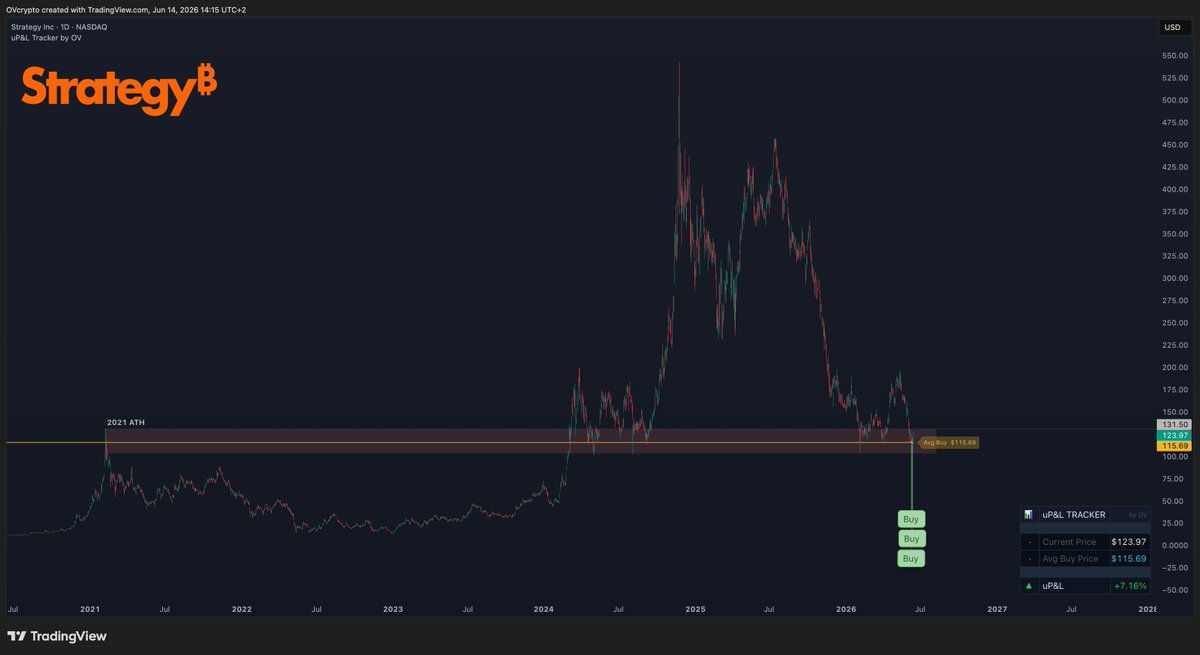The image size is (1200, 655).
Task: Click the Avg Buy Price row label
Action: 1071,558
